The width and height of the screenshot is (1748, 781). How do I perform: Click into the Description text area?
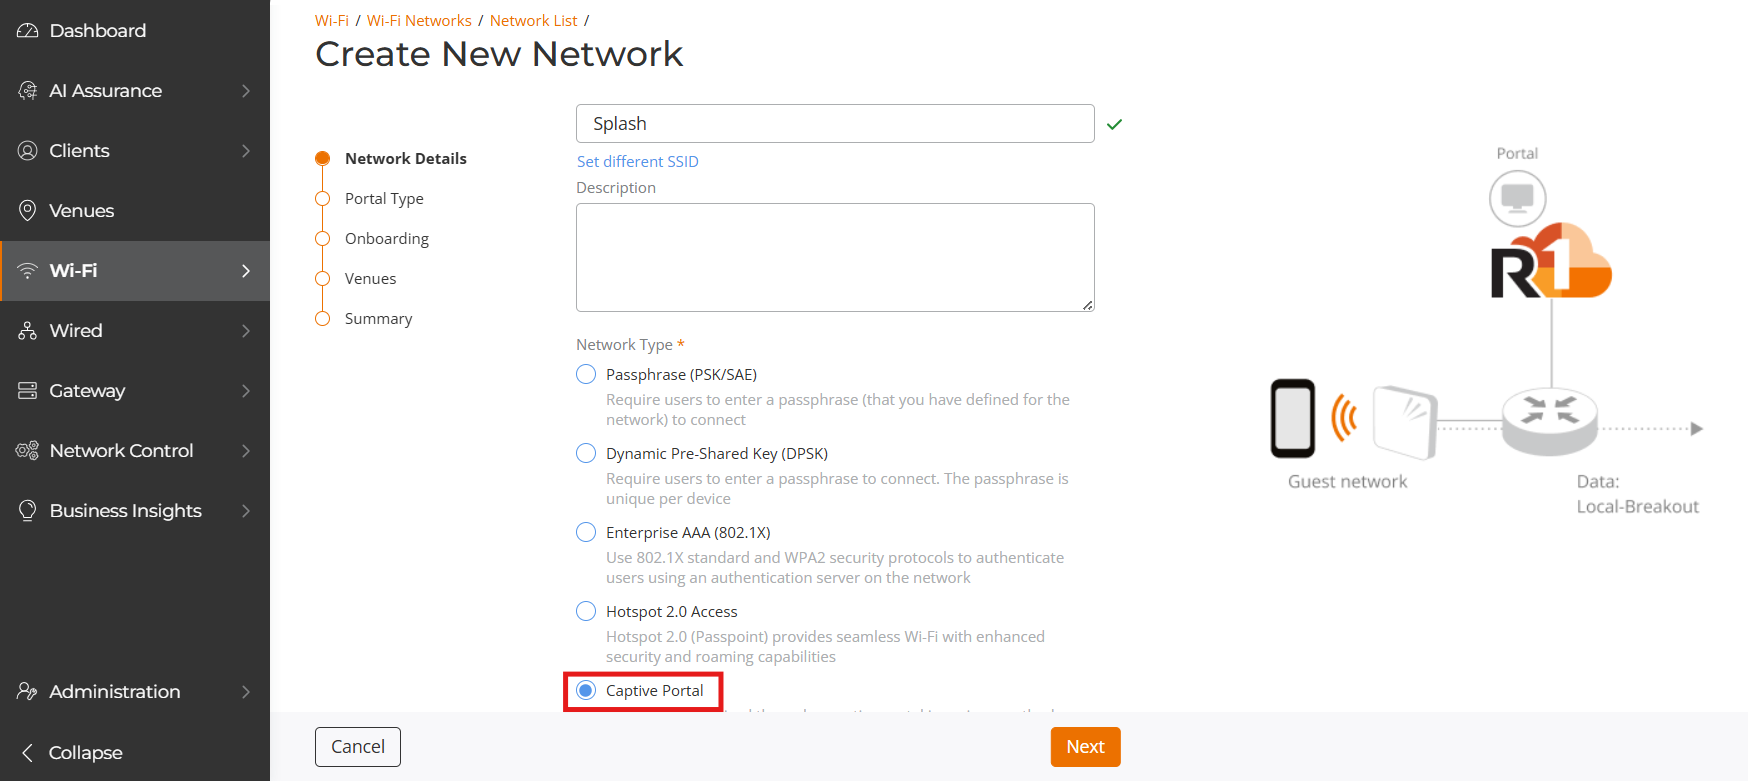[x=835, y=258]
